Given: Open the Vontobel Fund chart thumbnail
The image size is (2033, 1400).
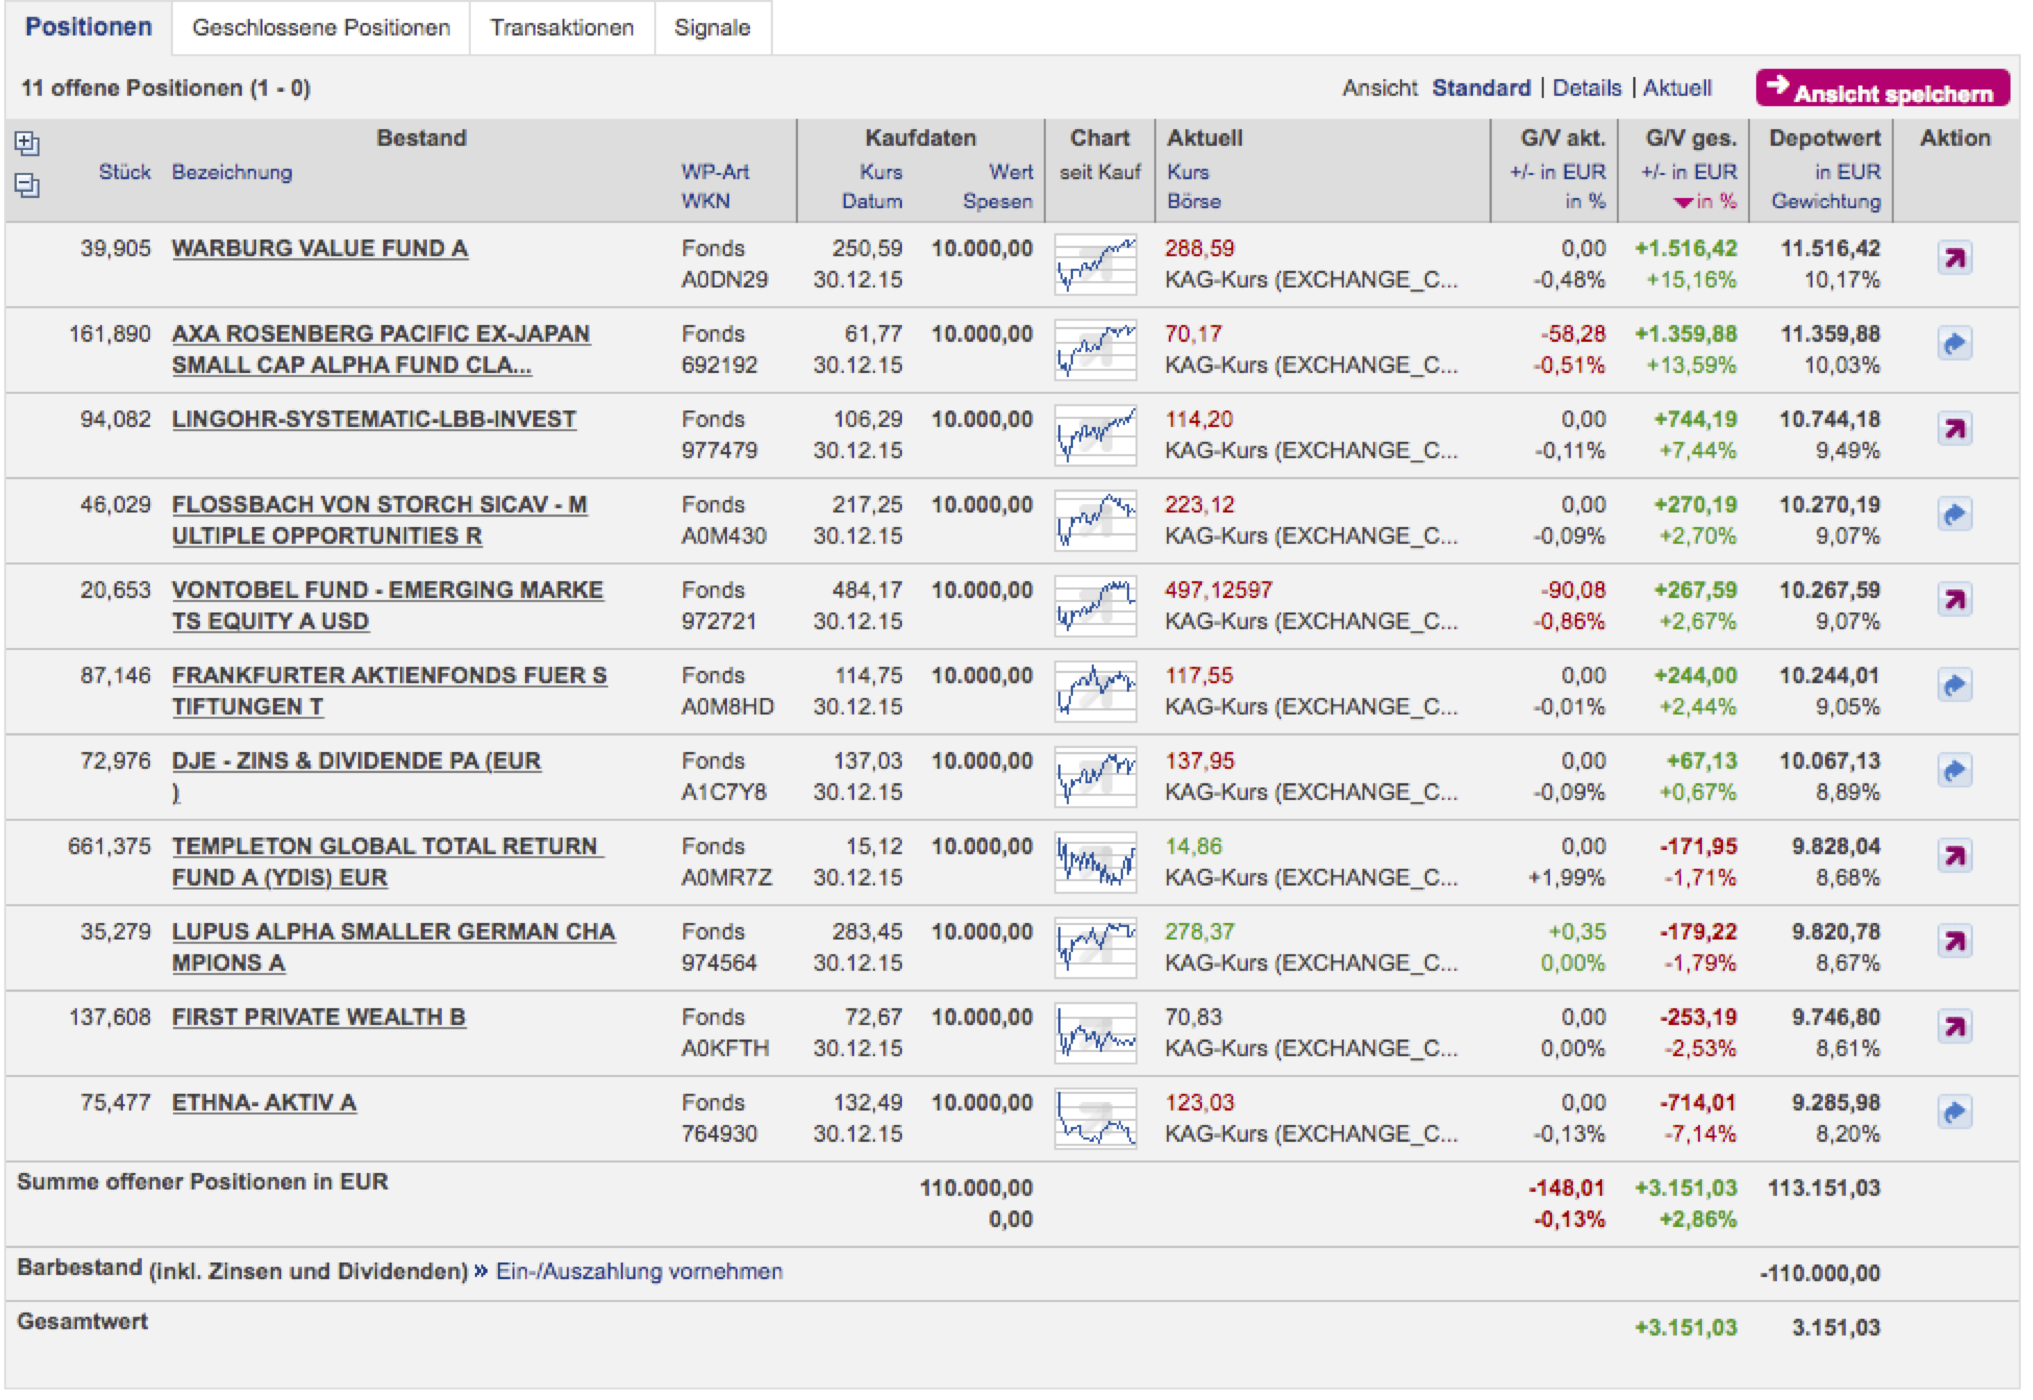Looking at the screenshot, I should point(1095,606).
